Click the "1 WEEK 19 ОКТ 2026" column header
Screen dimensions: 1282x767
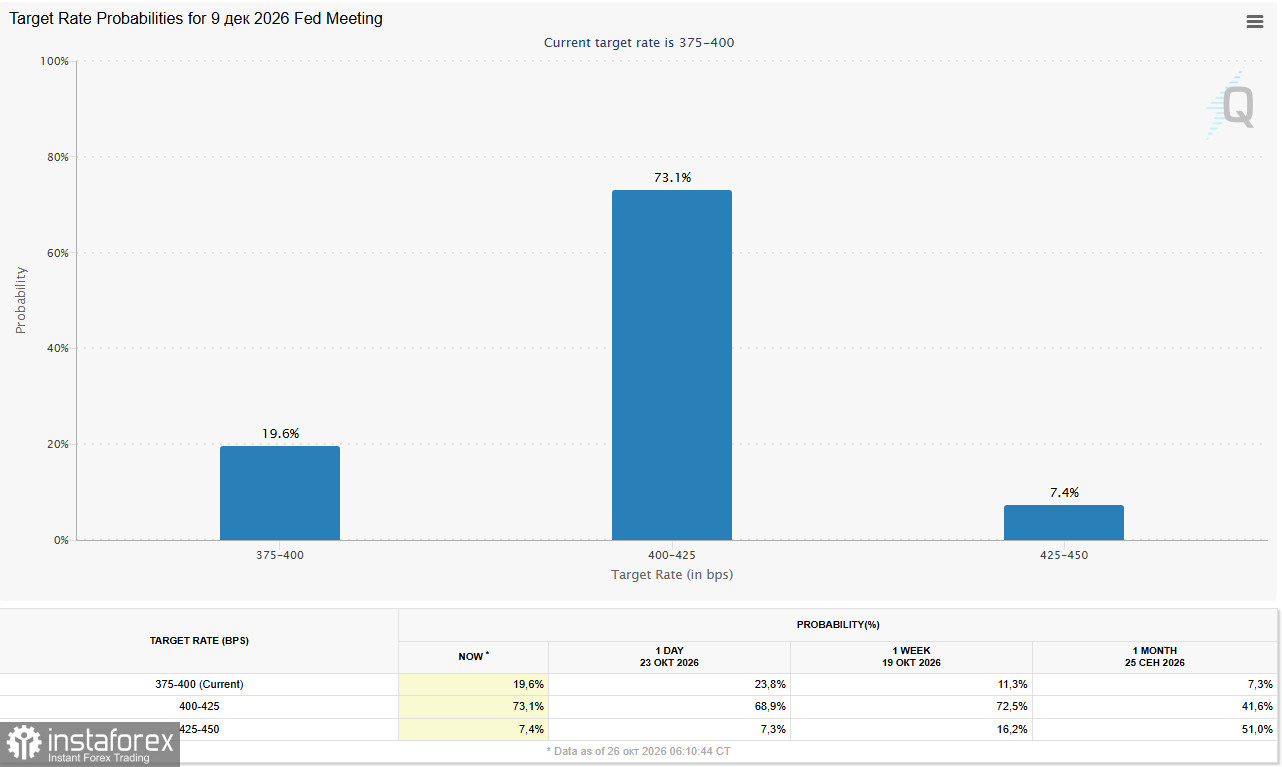(911, 657)
